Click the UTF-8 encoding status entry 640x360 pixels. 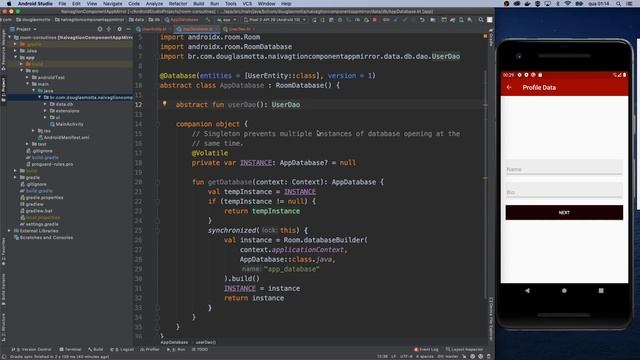(x=406, y=356)
